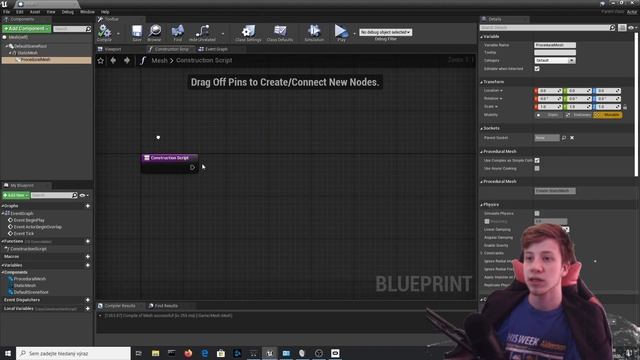Click the Variable Name input field

[555, 45]
